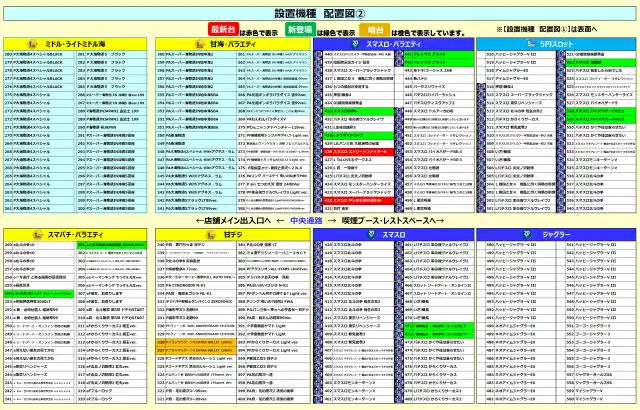Click the blue icon beside row 410
The width and height of the screenshot is (640, 410).
click(318, 326)
